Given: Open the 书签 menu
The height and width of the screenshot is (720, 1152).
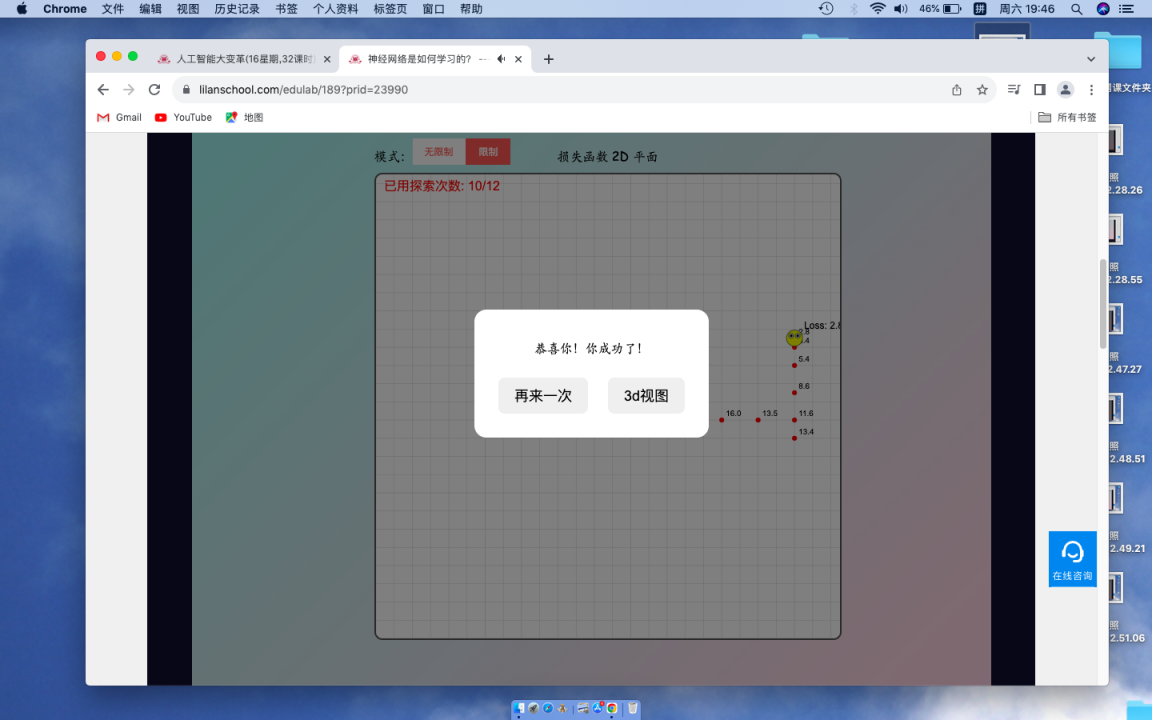Looking at the screenshot, I should 287,9.
